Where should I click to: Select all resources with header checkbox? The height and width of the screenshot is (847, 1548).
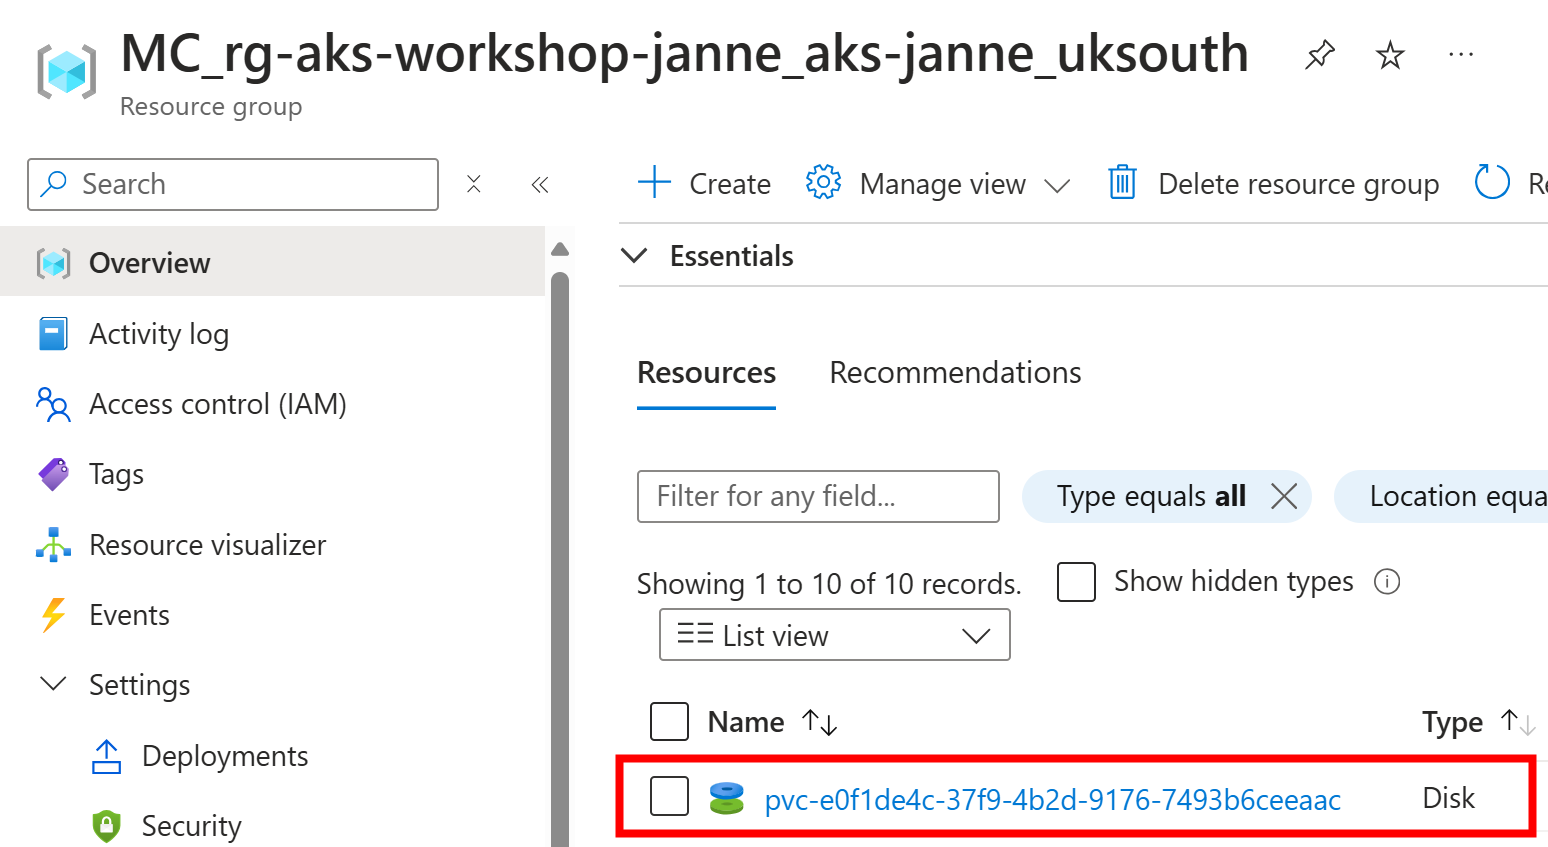click(x=669, y=721)
